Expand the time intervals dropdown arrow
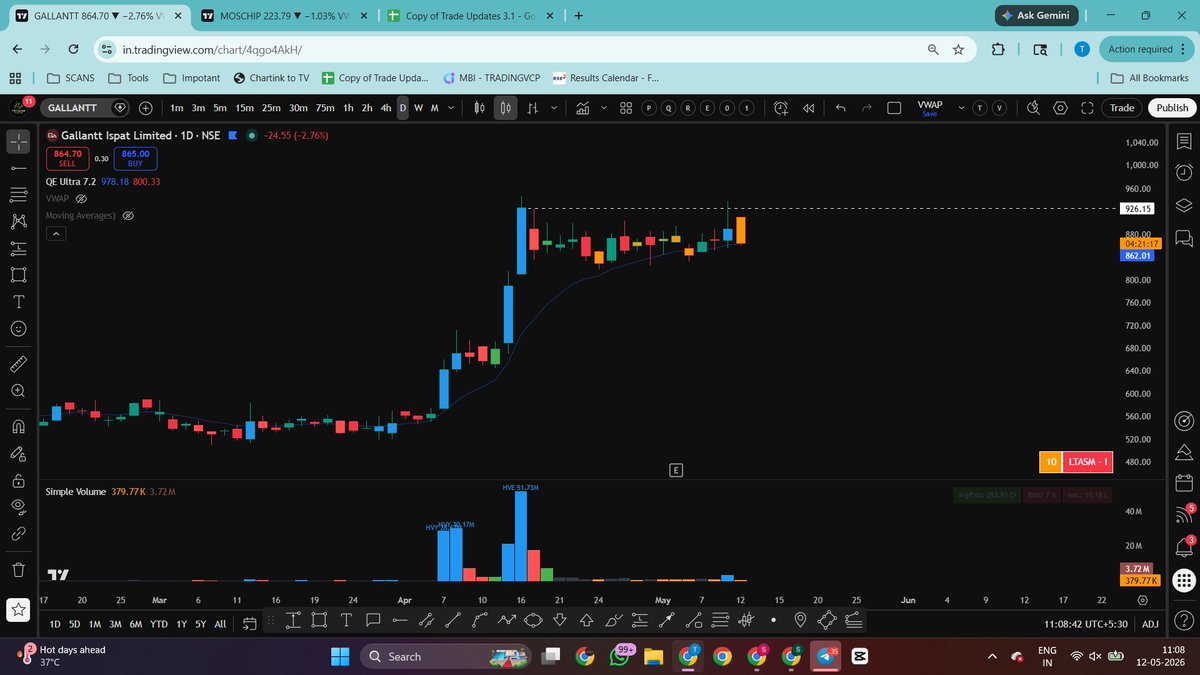This screenshot has width=1200, height=675. [450, 108]
